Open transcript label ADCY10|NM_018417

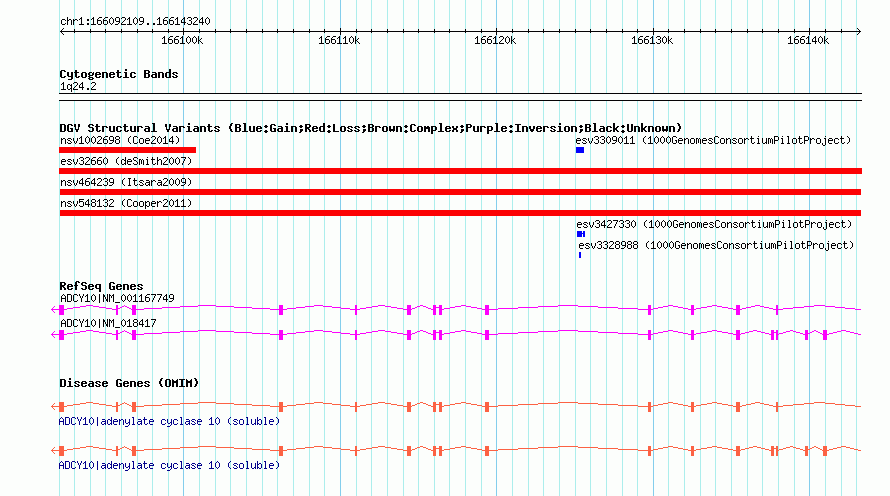[108, 323]
